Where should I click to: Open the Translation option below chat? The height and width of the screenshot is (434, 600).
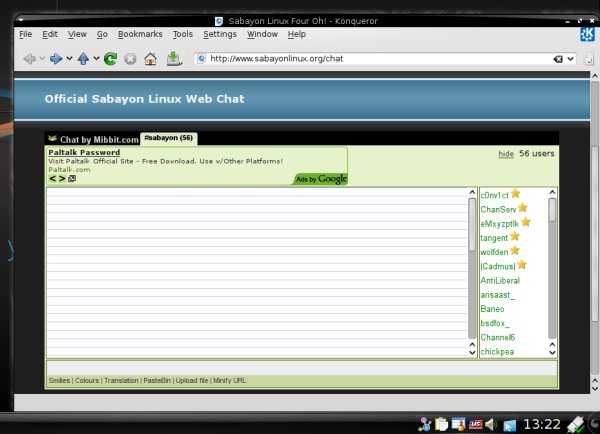(121, 380)
